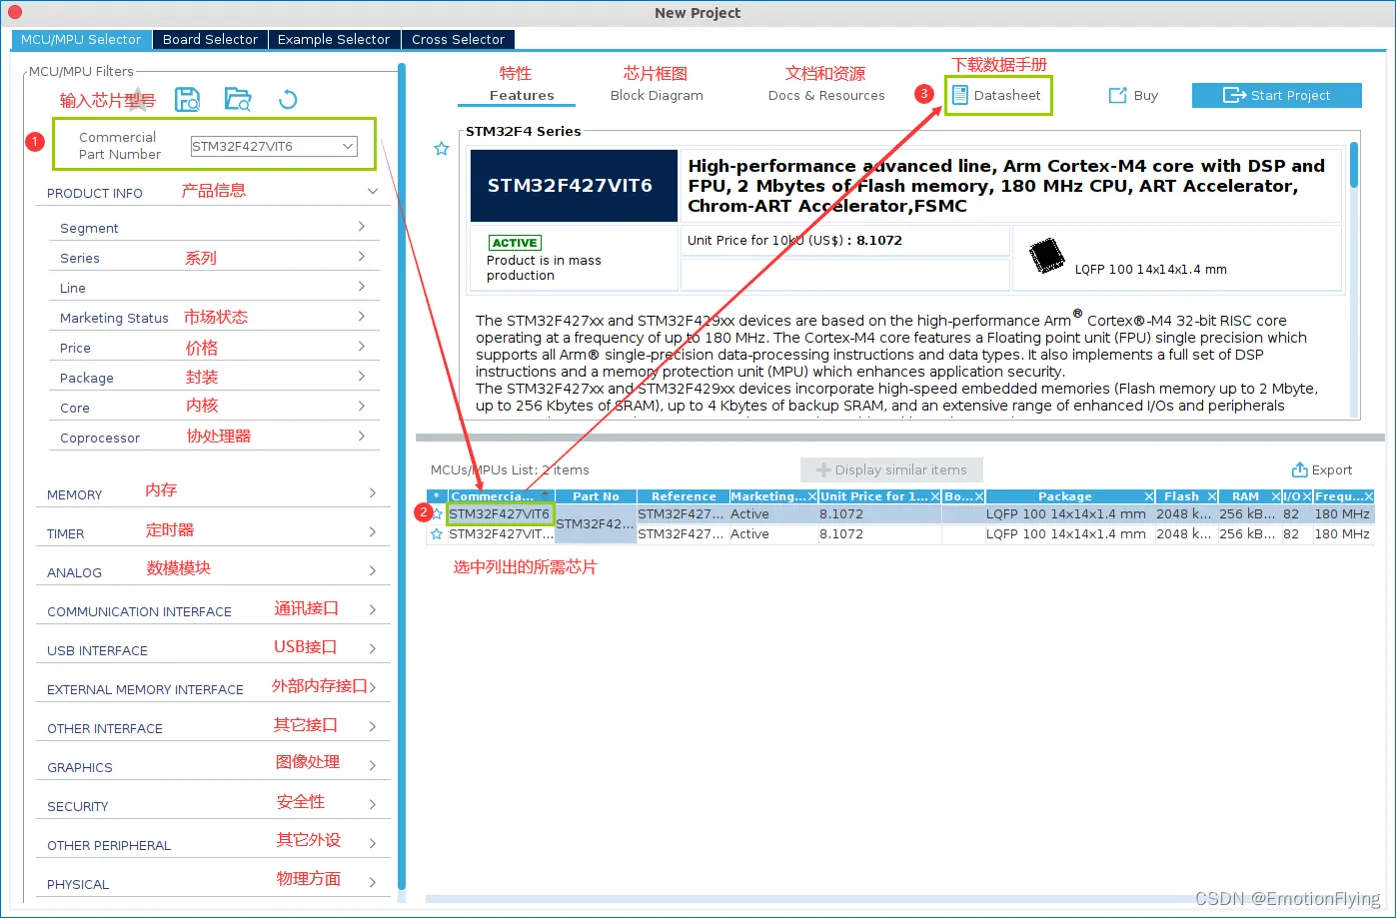The height and width of the screenshot is (918, 1396).
Task: Click the Export icon above the list
Action: pos(1300,470)
